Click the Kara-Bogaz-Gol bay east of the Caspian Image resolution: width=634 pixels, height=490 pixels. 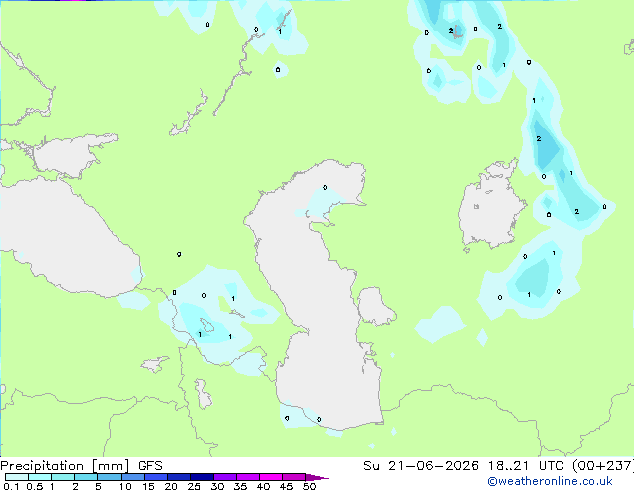click(375, 306)
